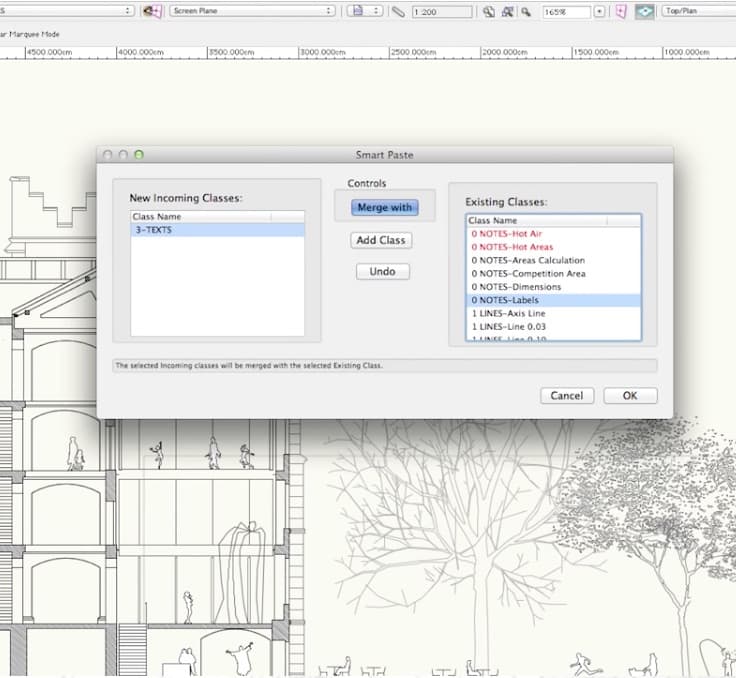Open the zoom percentage stepper button
The image size is (736, 678).
[599, 12]
